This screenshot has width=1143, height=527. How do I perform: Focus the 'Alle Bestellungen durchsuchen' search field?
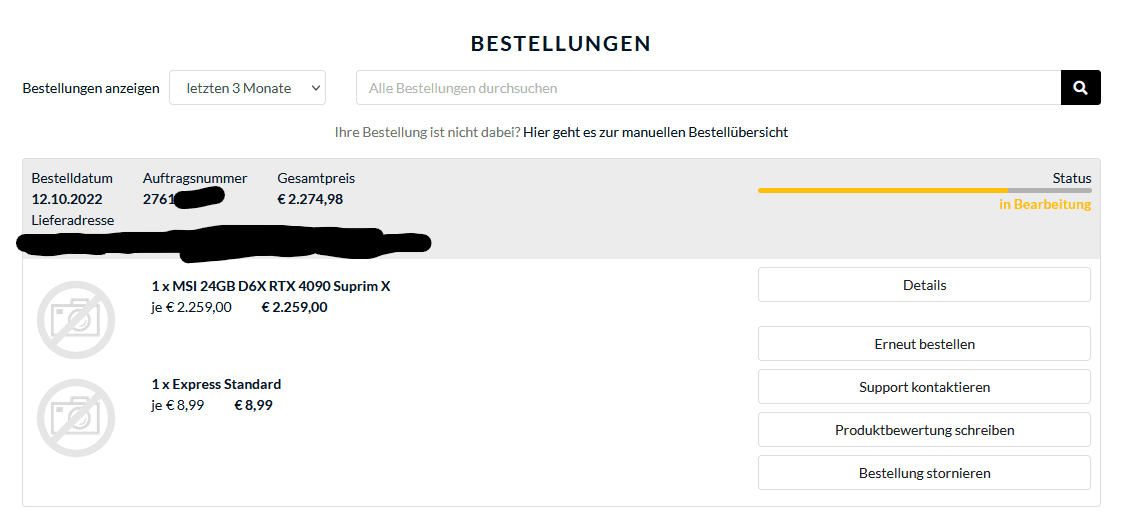(x=708, y=88)
